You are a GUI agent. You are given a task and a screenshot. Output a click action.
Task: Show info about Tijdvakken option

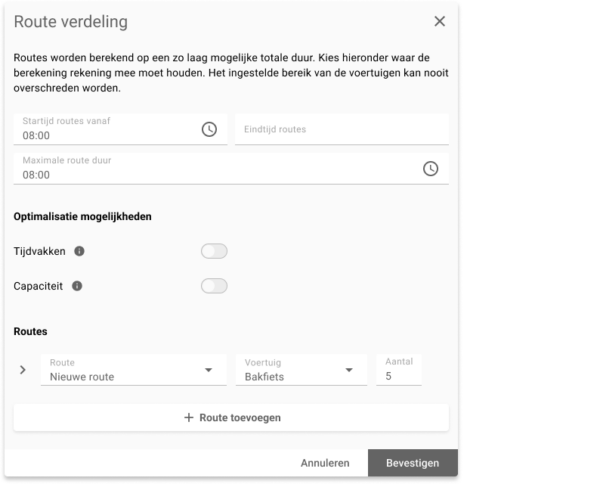click(x=79, y=251)
